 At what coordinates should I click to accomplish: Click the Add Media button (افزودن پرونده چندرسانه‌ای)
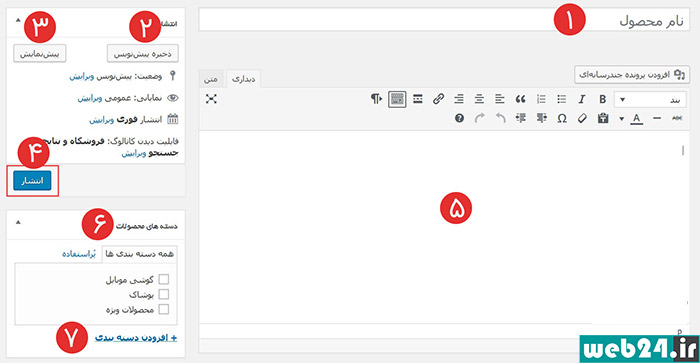tap(632, 75)
